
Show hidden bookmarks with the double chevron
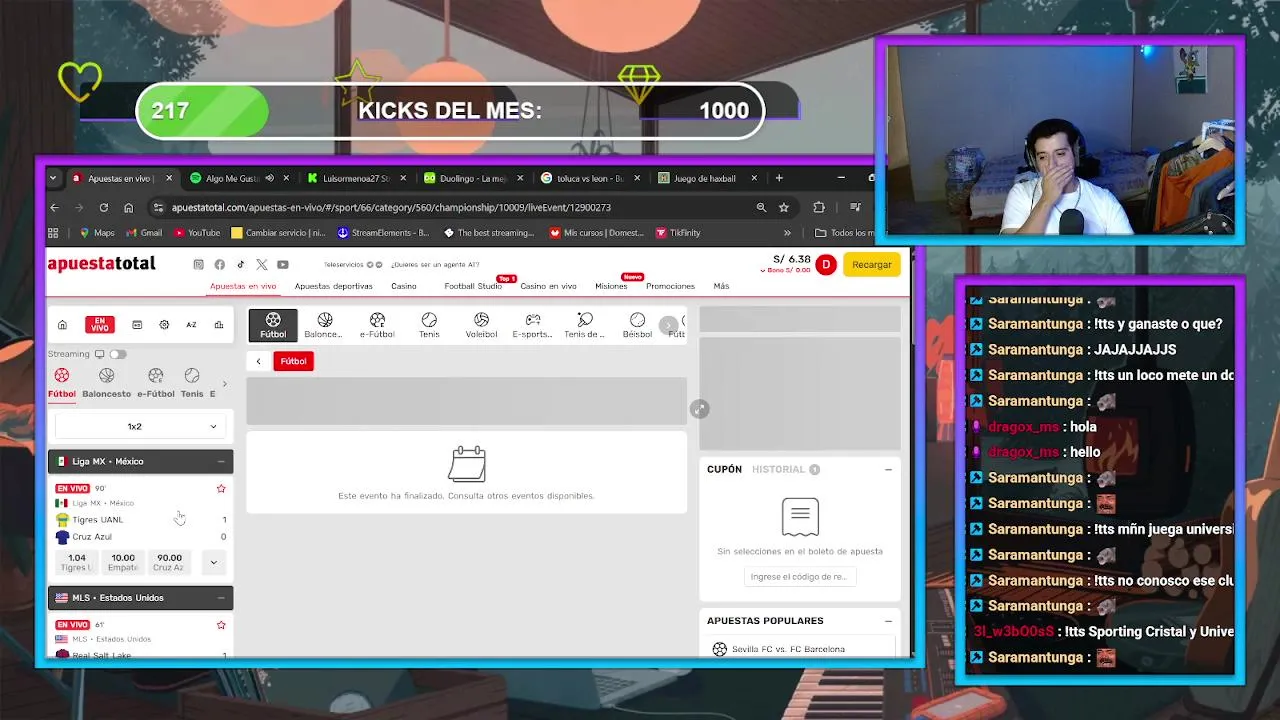point(787,233)
